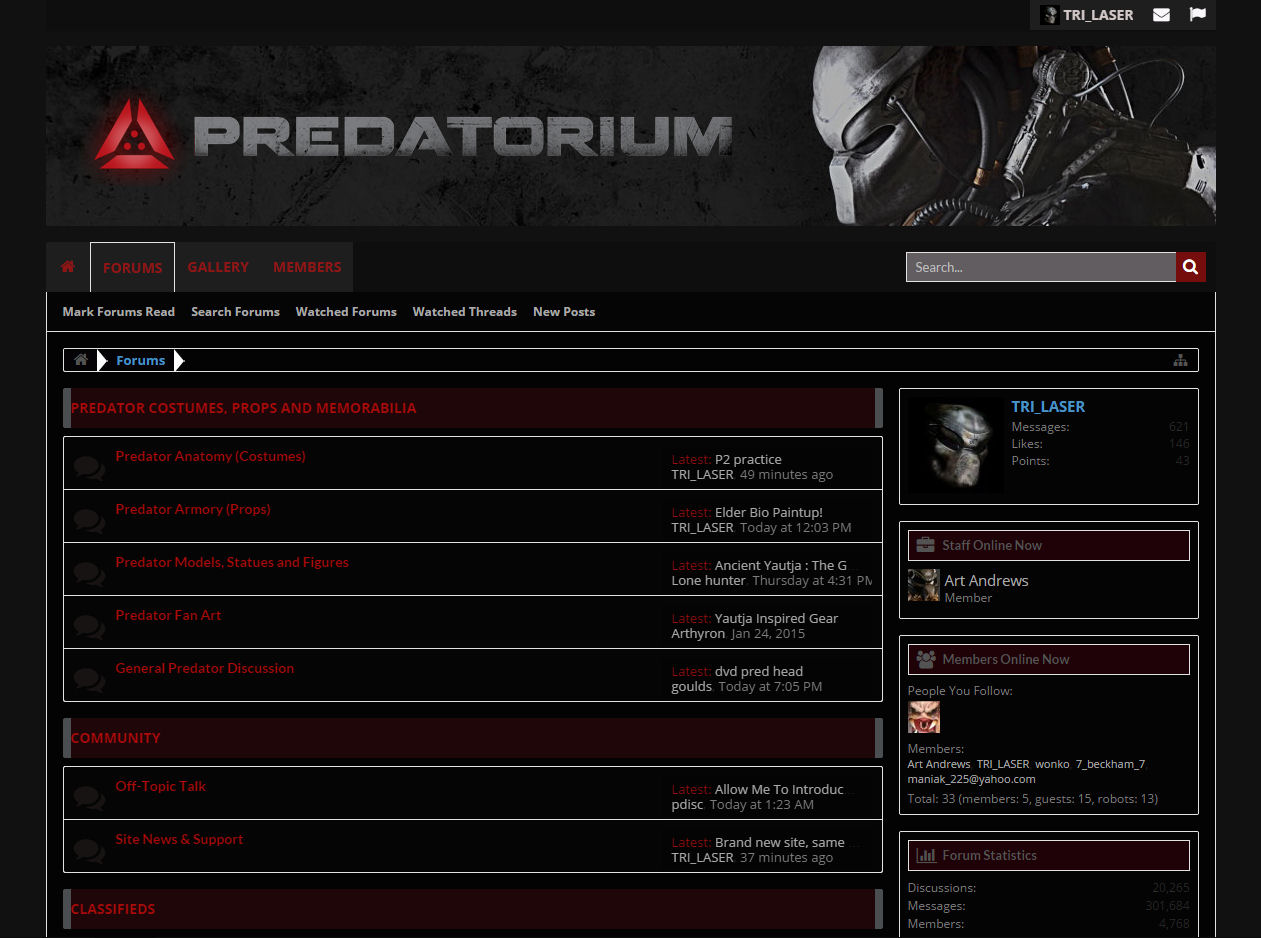Open pdisc's profile link
Image resolution: width=1261 pixels, height=938 pixels.
point(687,804)
